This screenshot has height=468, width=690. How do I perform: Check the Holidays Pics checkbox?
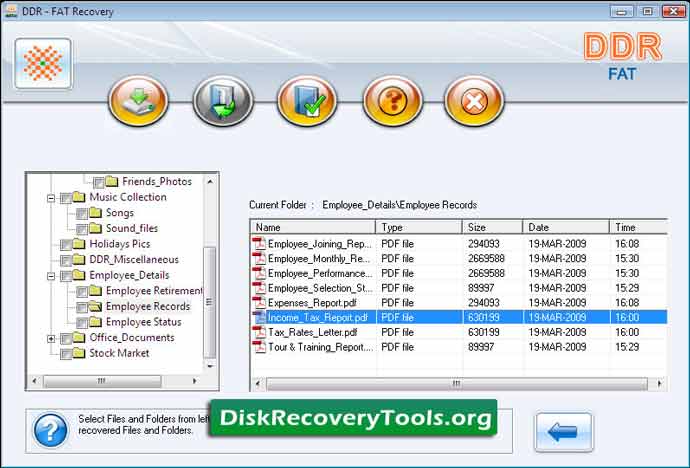point(66,245)
